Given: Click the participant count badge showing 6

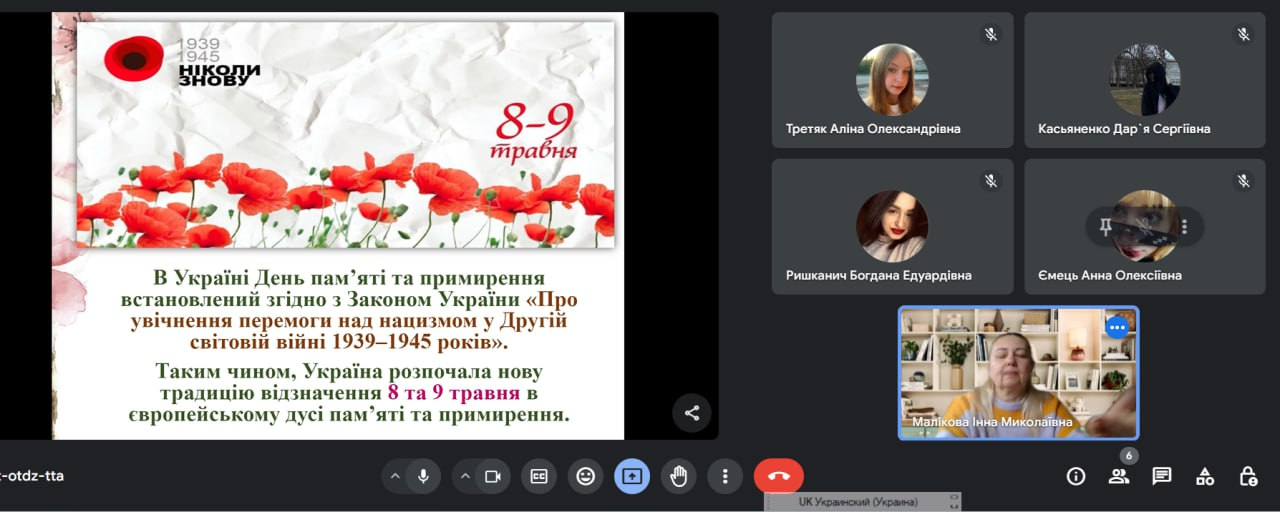Looking at the screenshot, I should (x=1128, y=456).
